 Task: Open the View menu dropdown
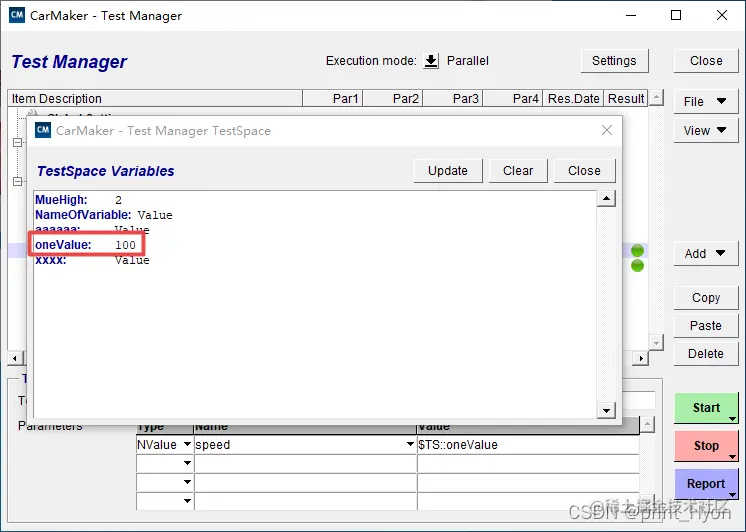(x=706, y=130)
